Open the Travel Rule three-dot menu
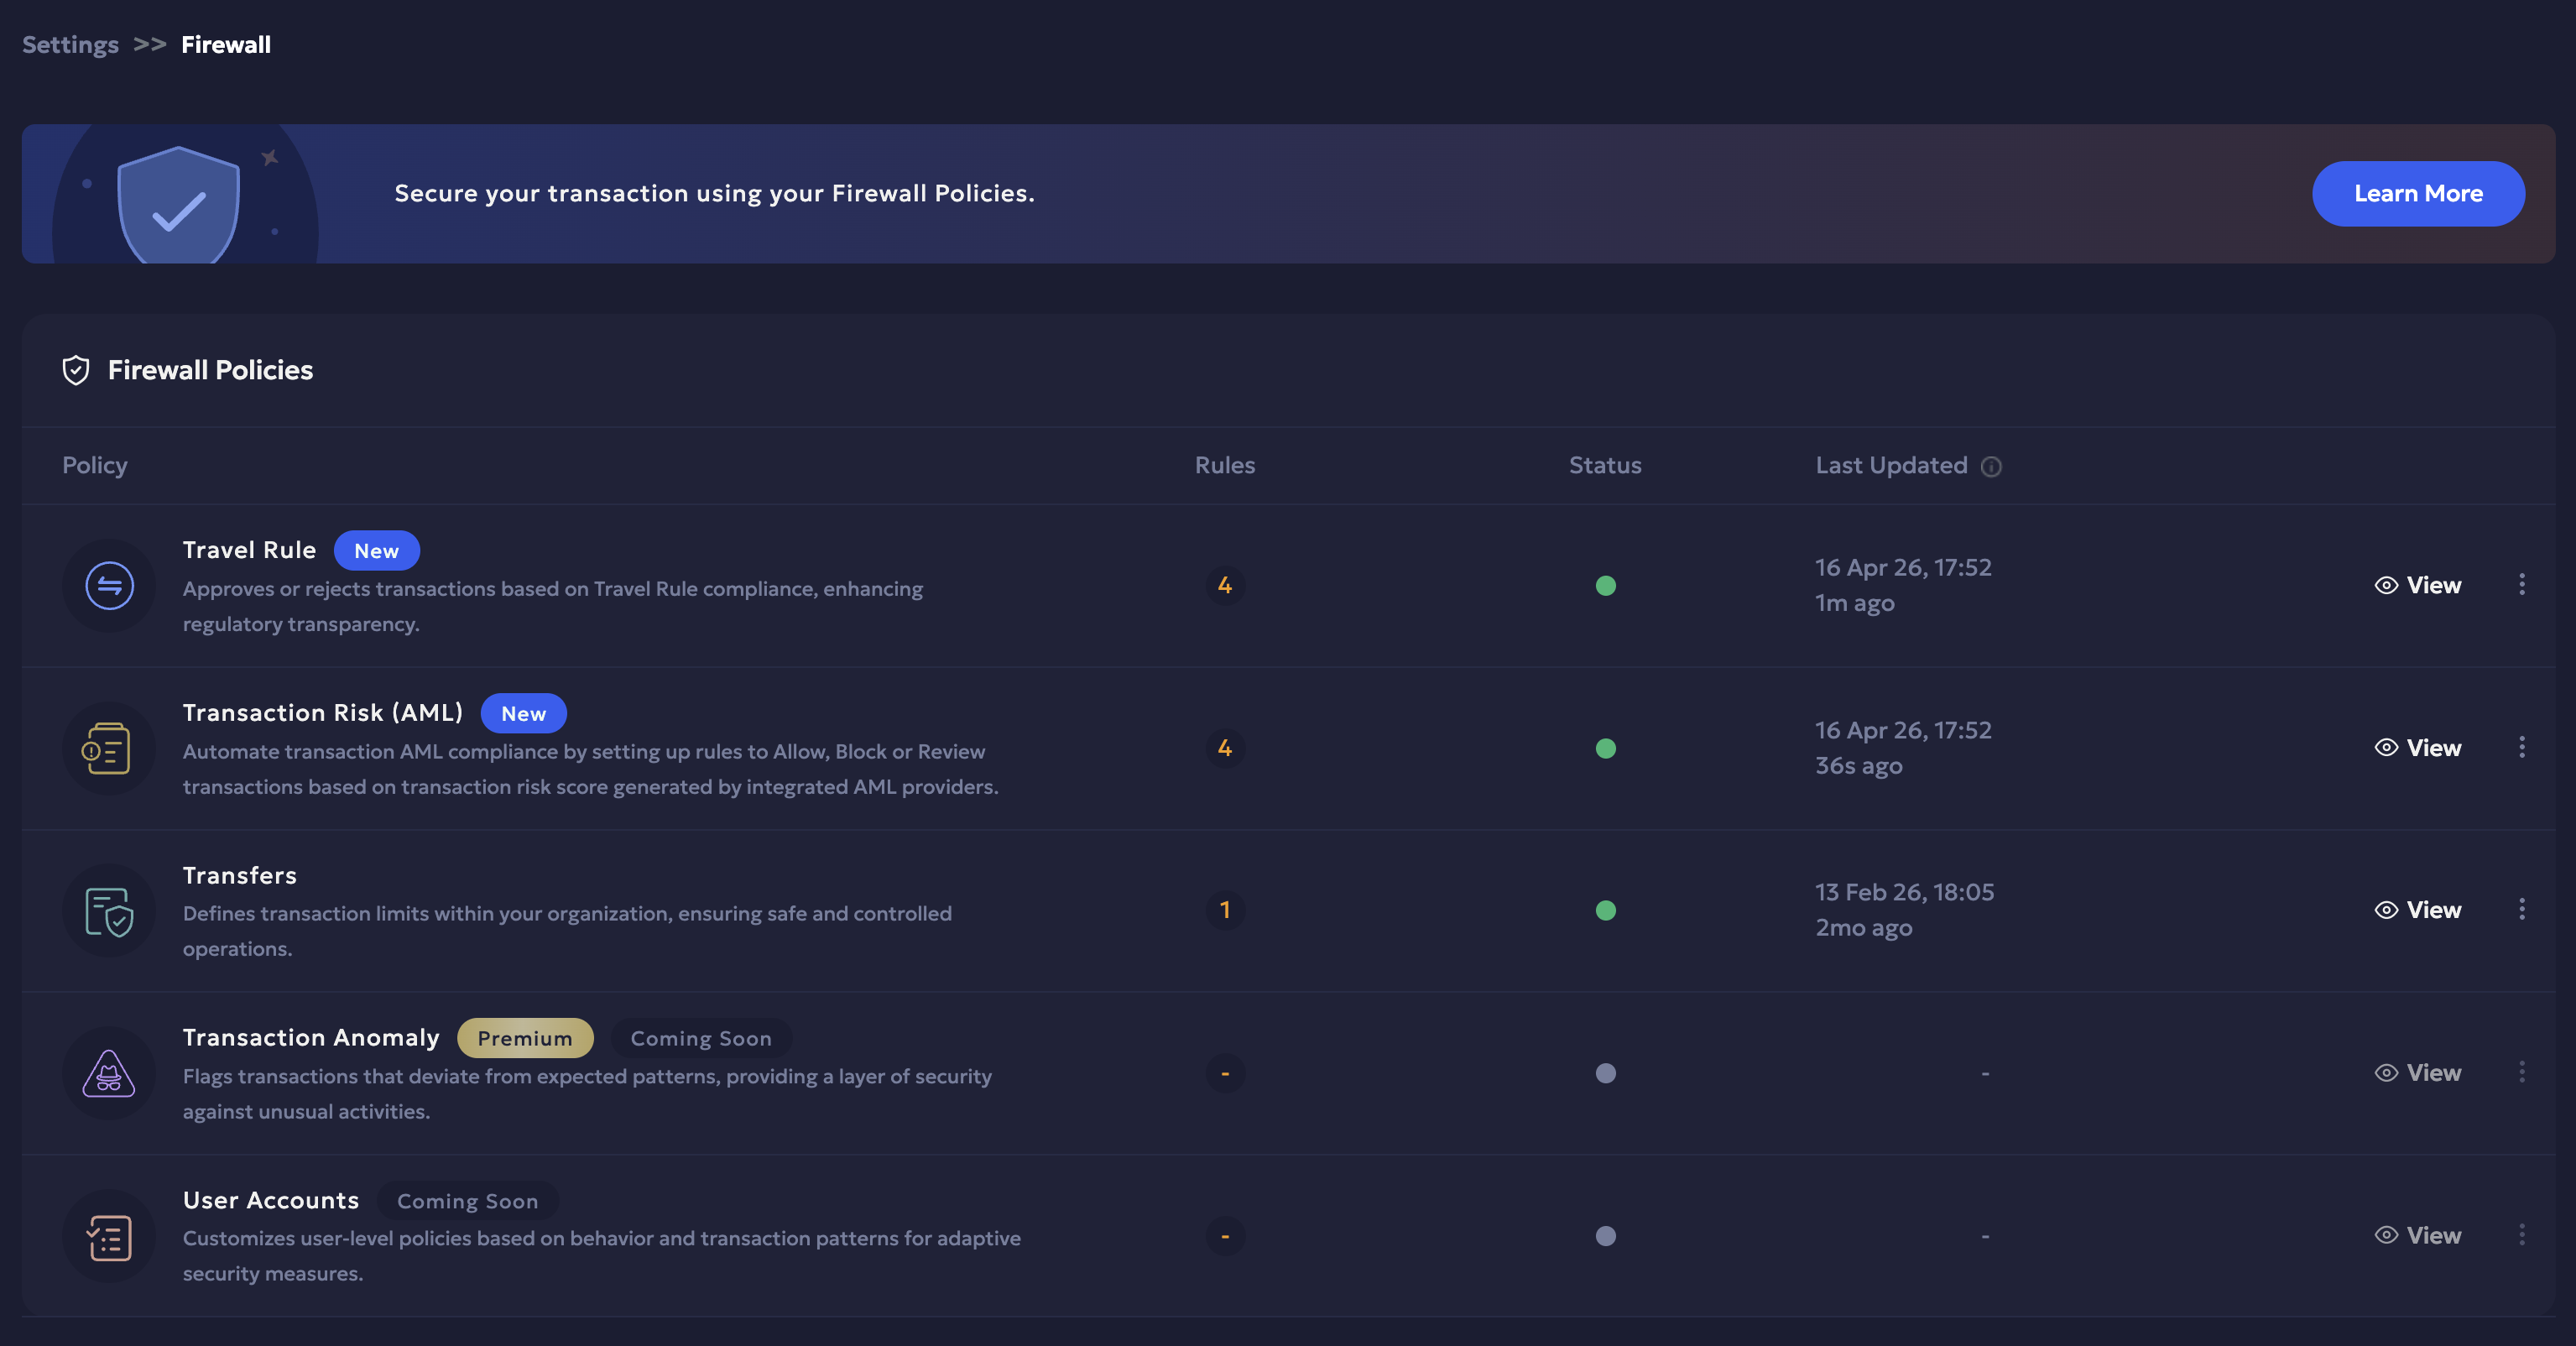Viewport: 2576px width, 1346px height. tap(2521, 584)
